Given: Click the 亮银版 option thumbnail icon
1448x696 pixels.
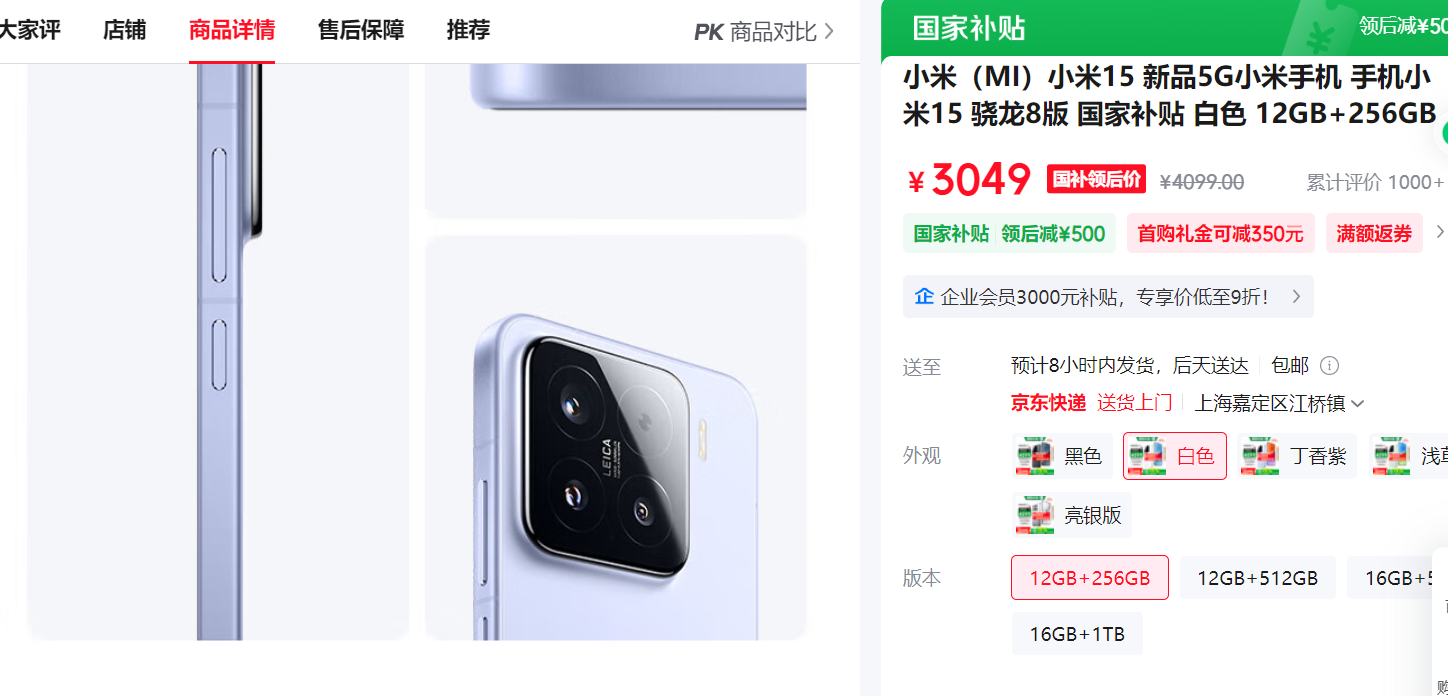Looking at the screenshot, I should click(x=1035, y=515).
